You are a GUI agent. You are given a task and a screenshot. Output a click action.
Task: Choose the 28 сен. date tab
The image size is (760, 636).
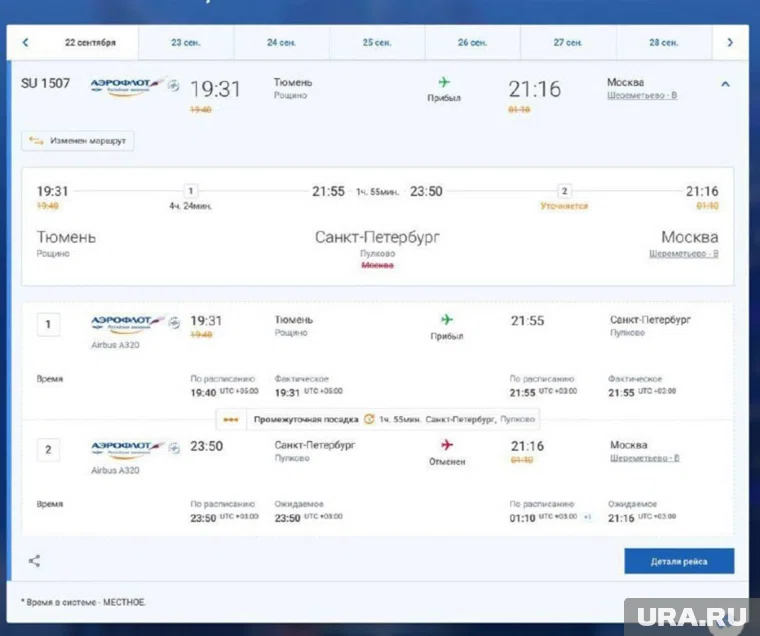663,43
